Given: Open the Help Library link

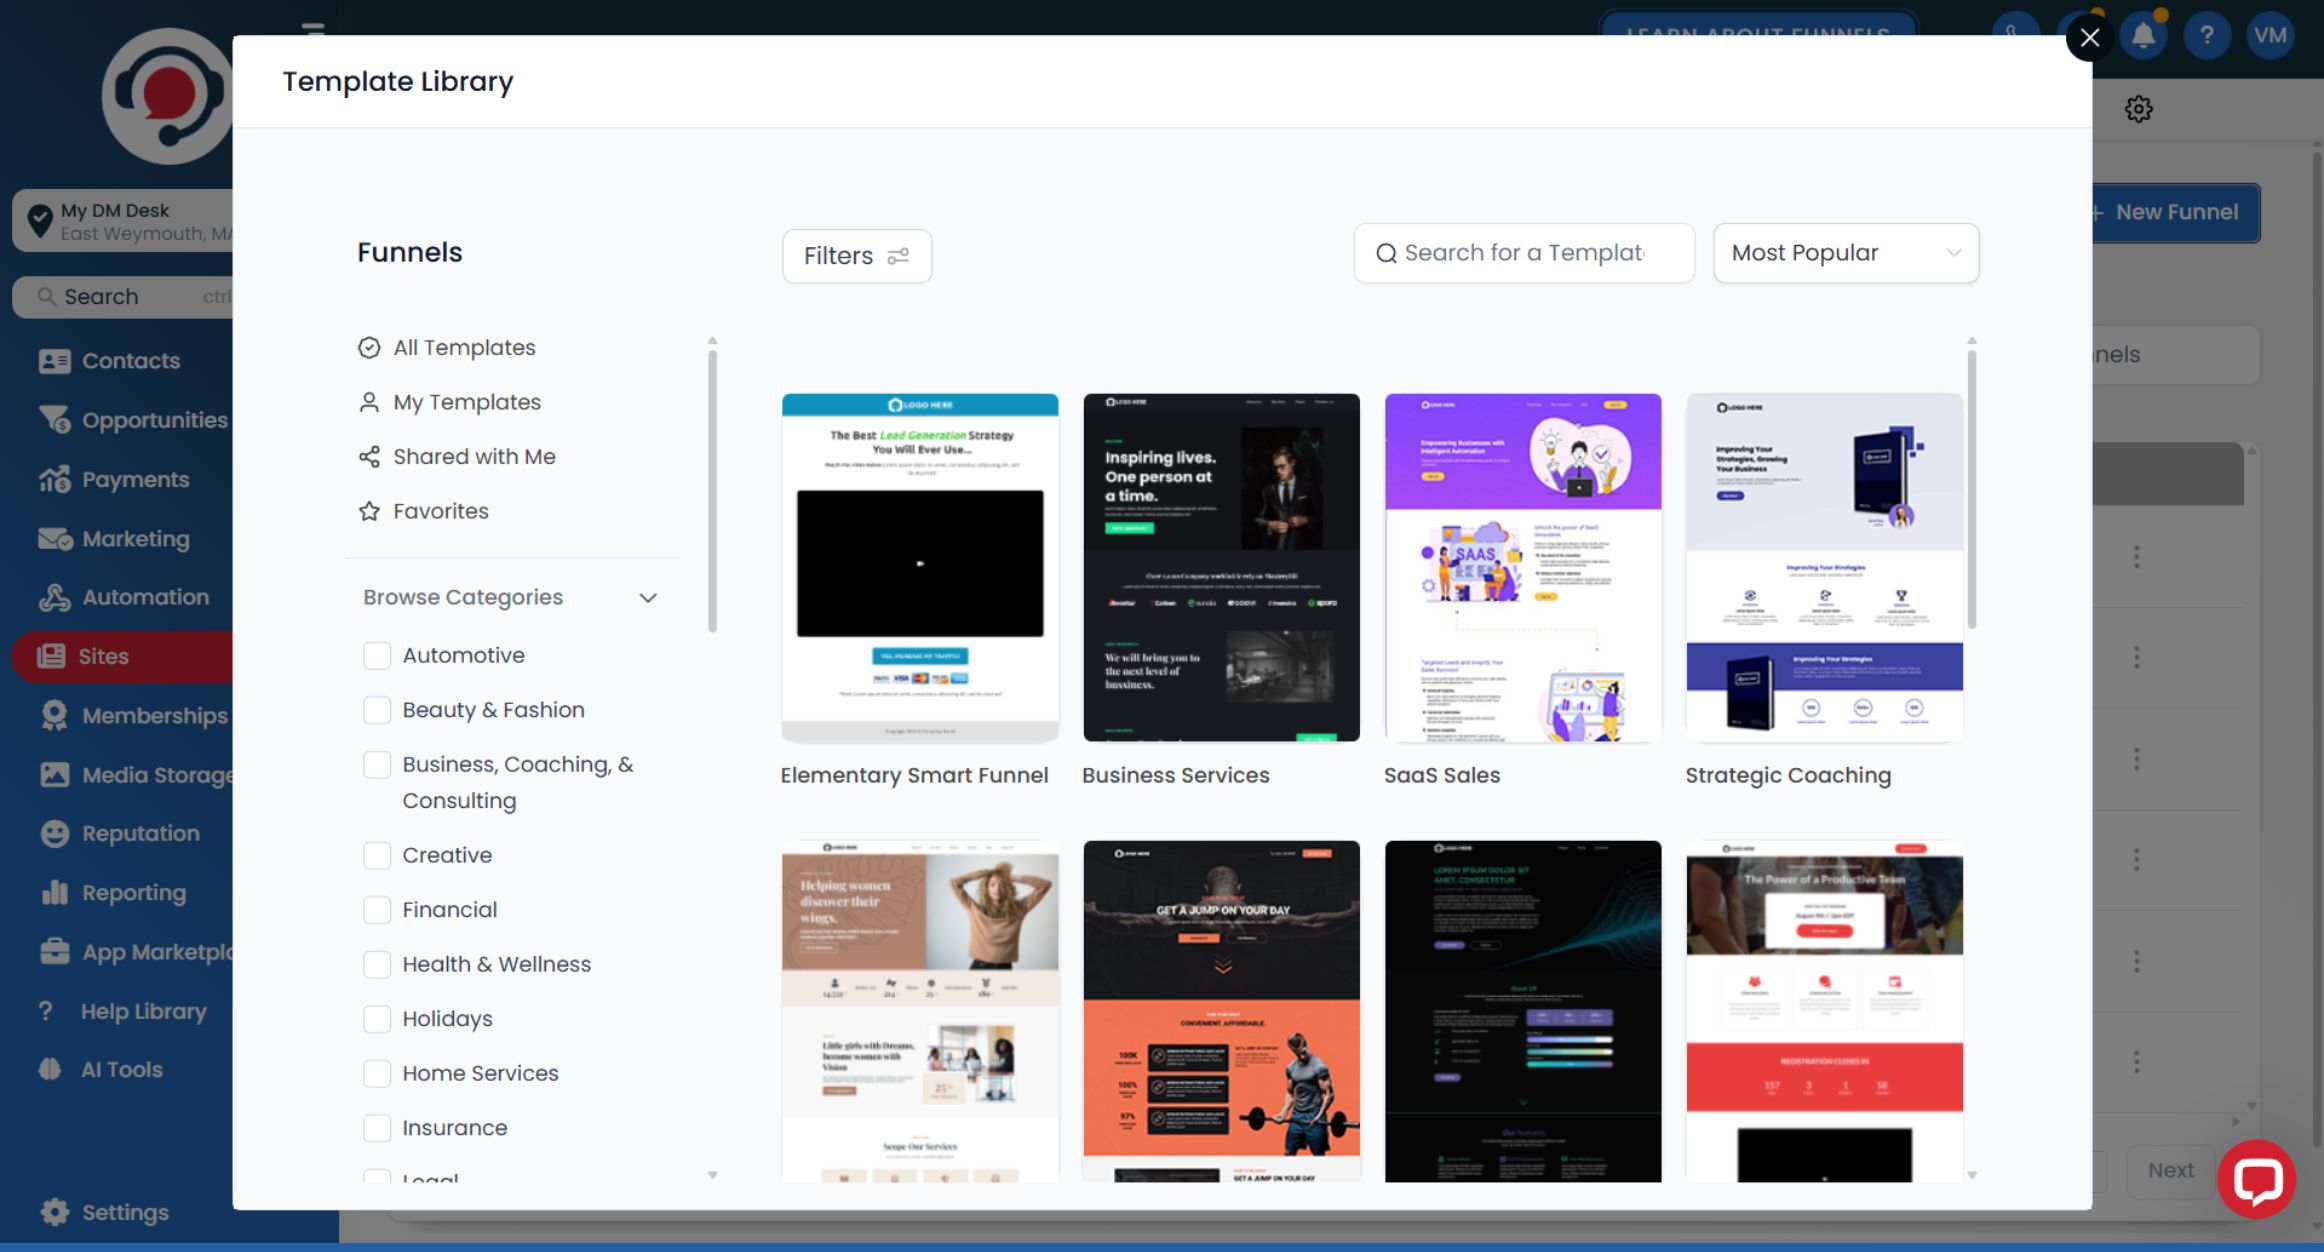Looking at the screenshot, I should (143, 1011).
